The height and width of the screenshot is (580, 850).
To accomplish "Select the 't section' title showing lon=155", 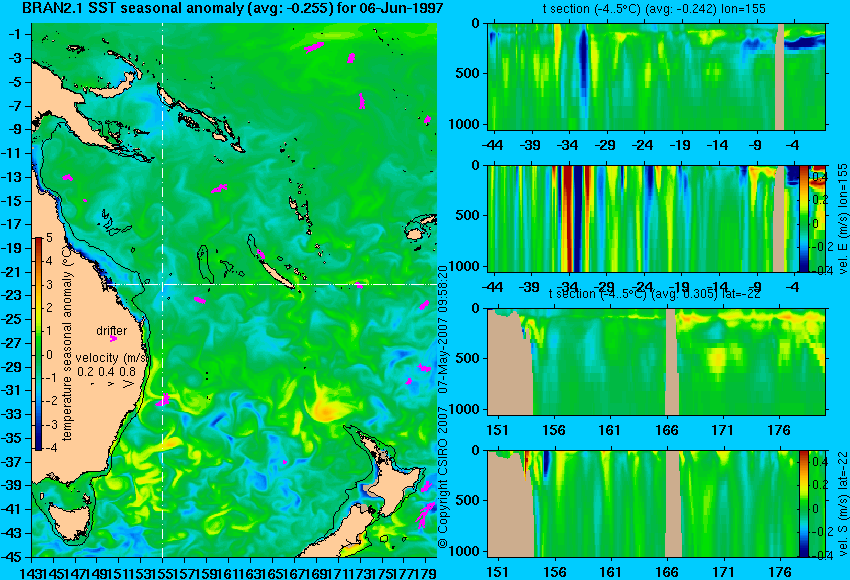I will [x=654, y=9].
